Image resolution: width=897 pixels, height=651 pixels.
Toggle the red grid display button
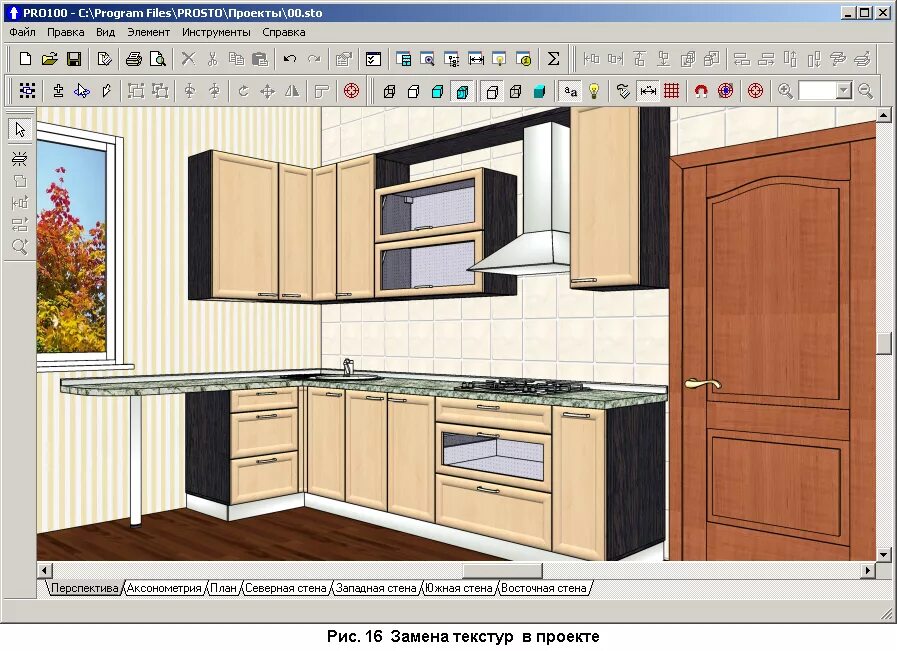672,90
